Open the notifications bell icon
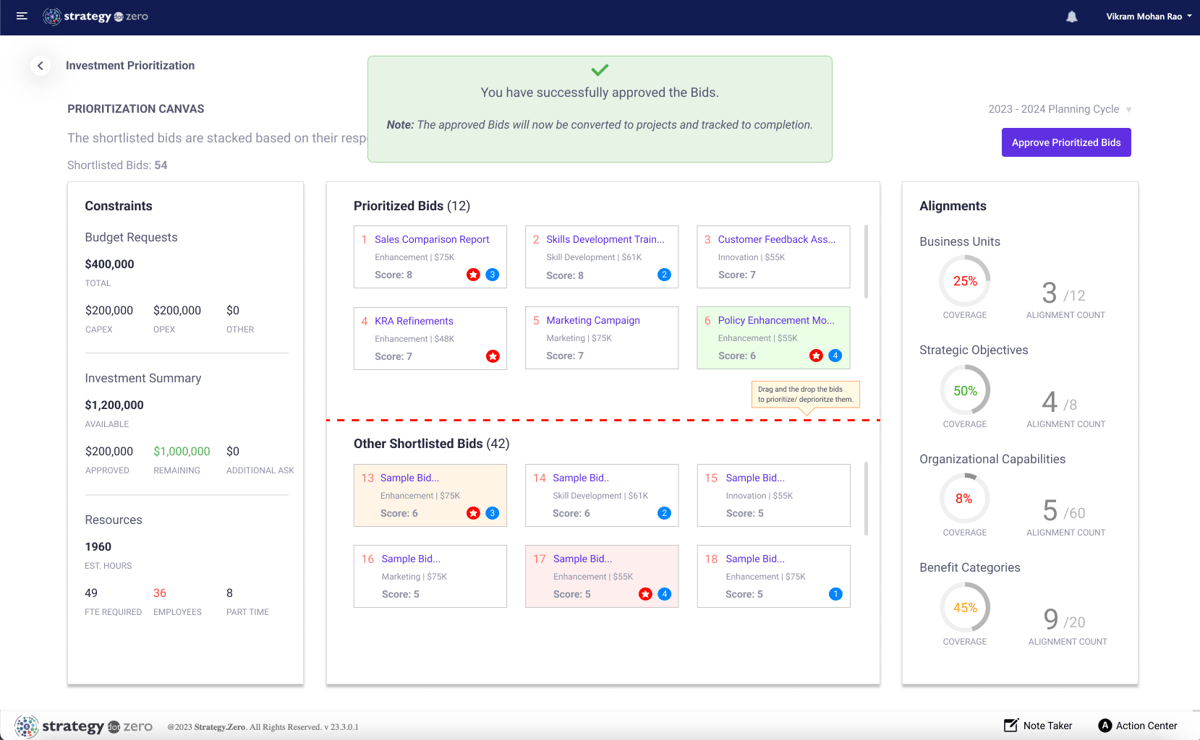 coord(1071,17)
